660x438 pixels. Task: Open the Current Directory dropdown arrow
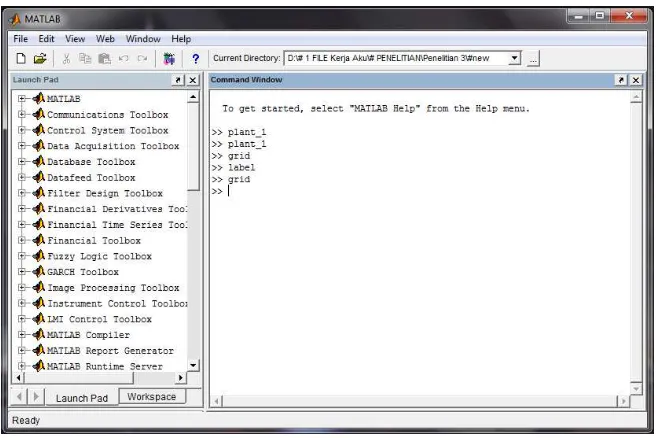[514, 58]
